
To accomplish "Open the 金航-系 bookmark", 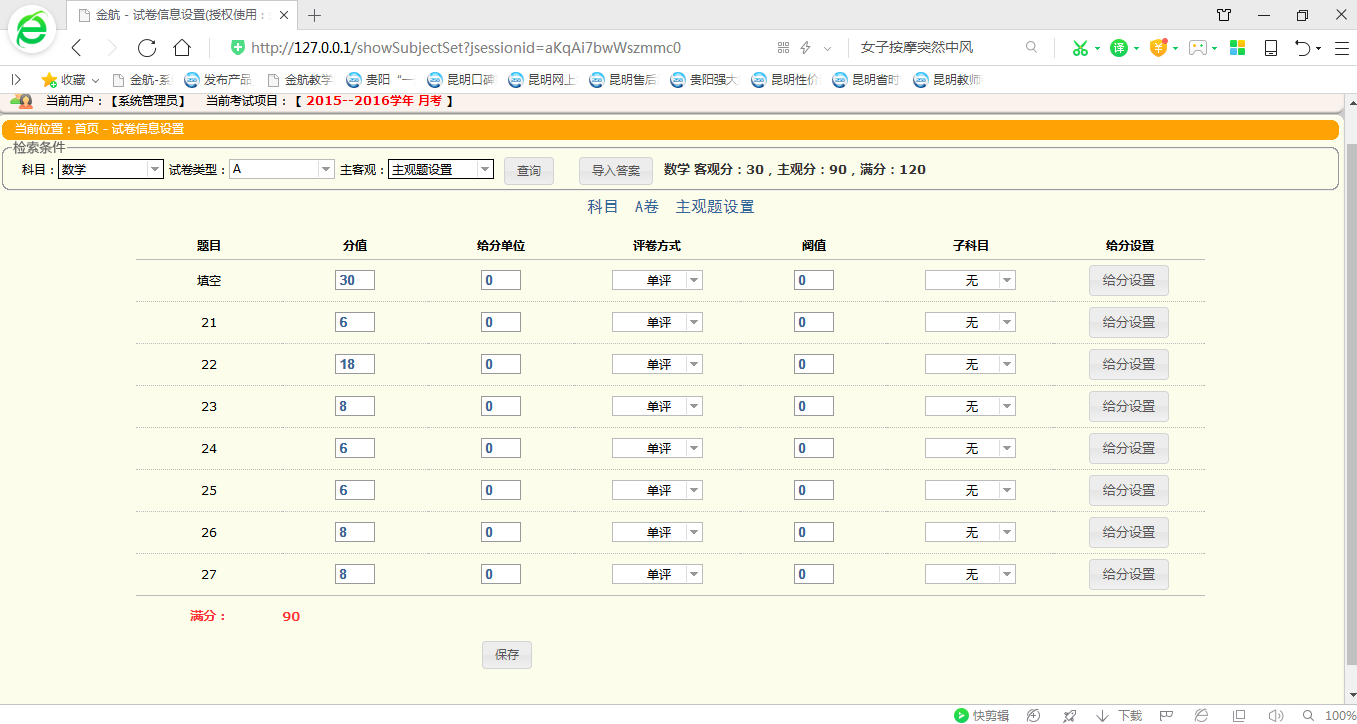I will coord(142,80).
